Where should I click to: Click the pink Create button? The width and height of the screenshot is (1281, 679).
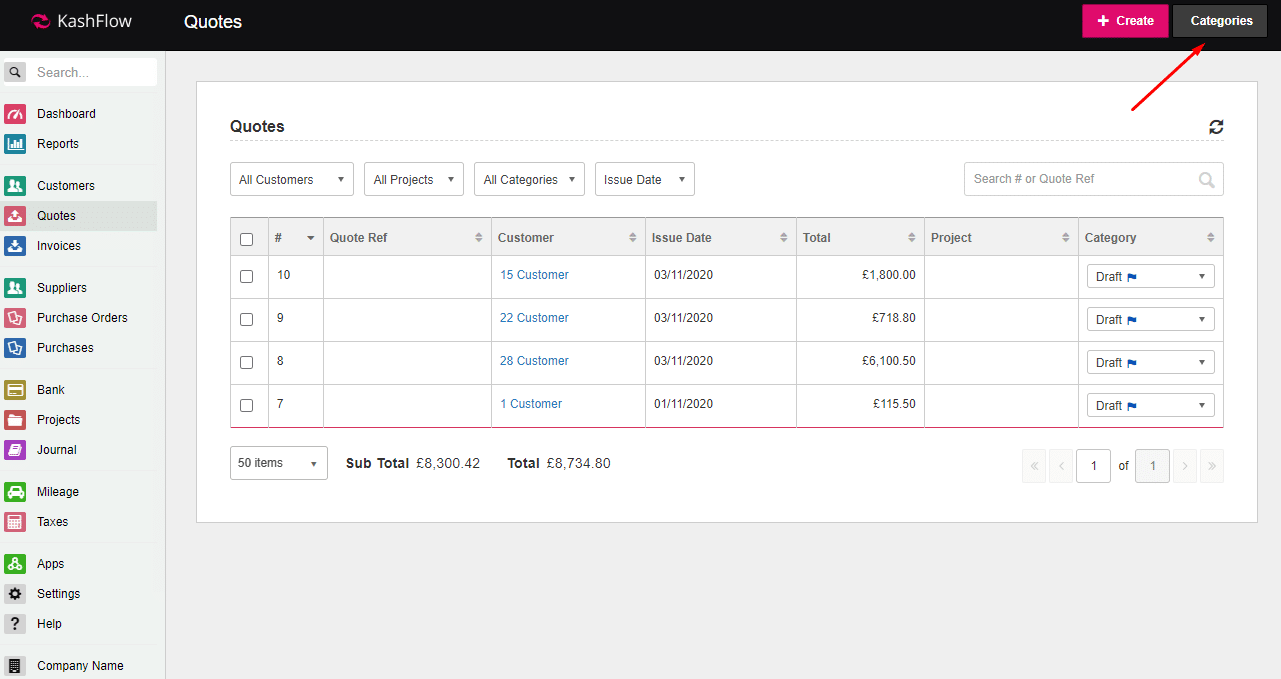[x=1124, y=21]
